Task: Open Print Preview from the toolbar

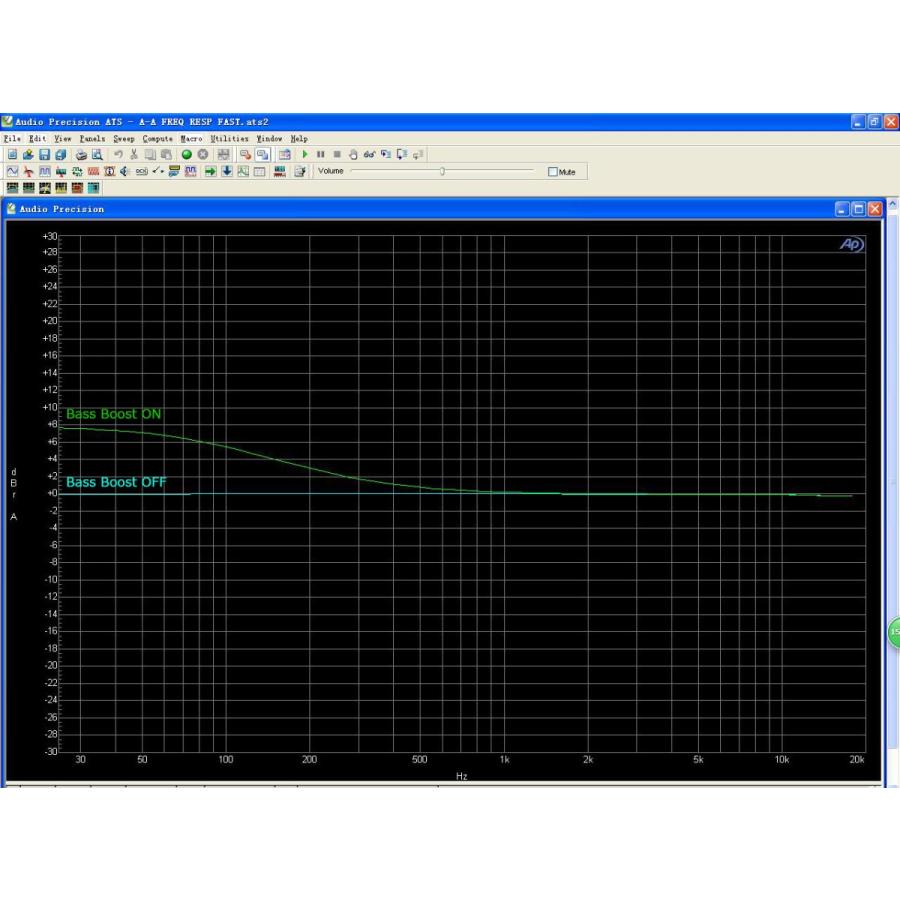Action: 97,154
